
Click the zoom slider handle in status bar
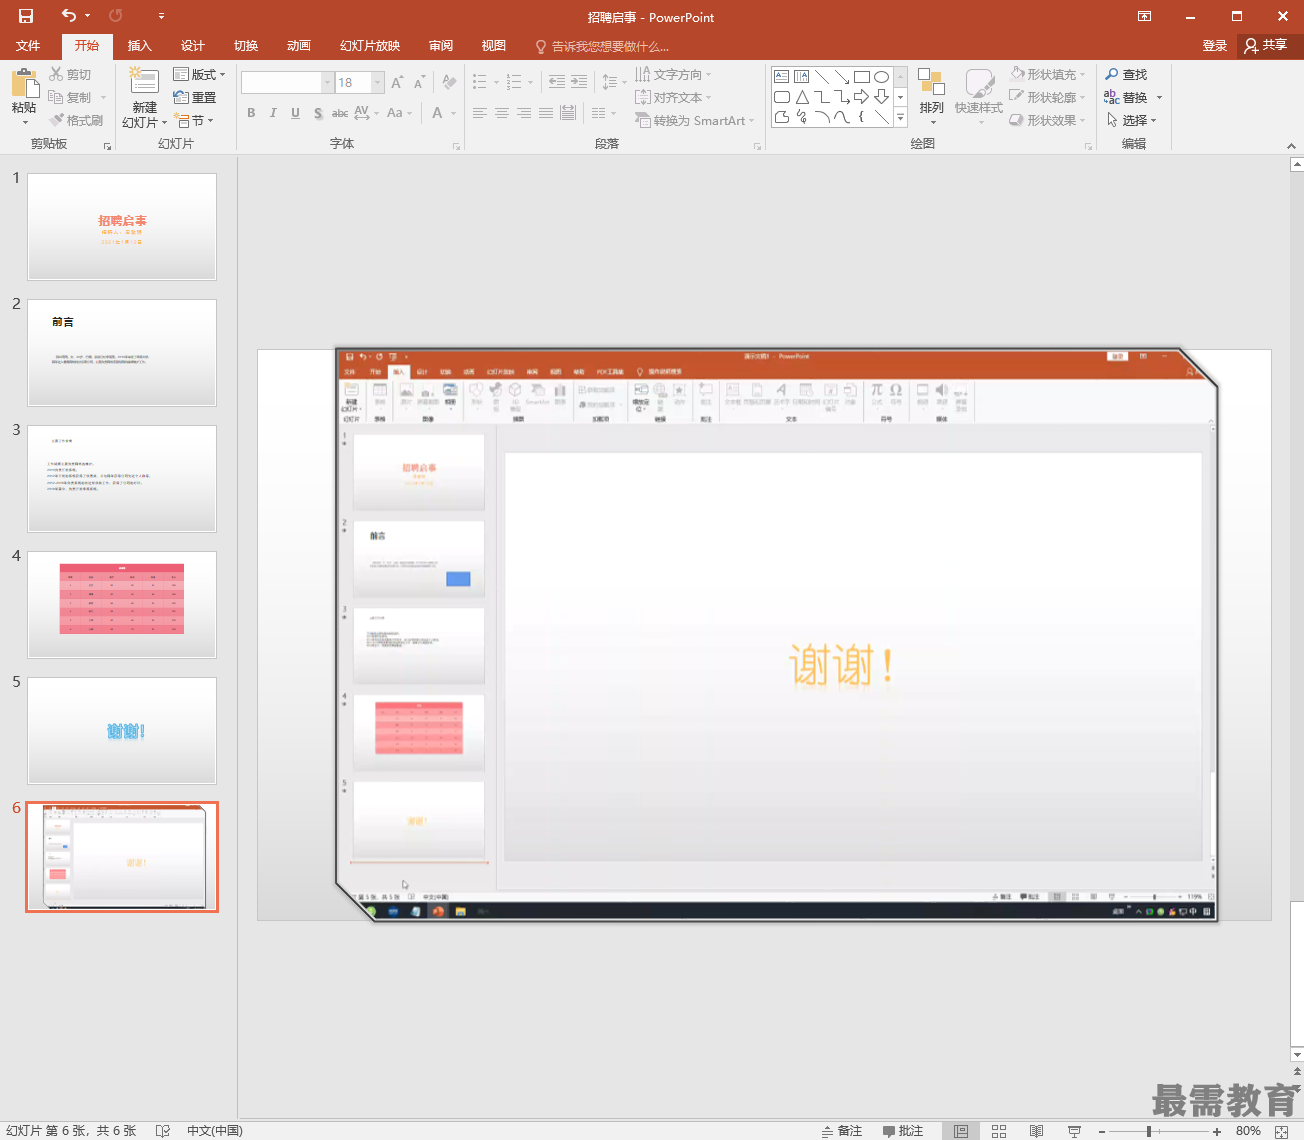click(1149, 1131)
